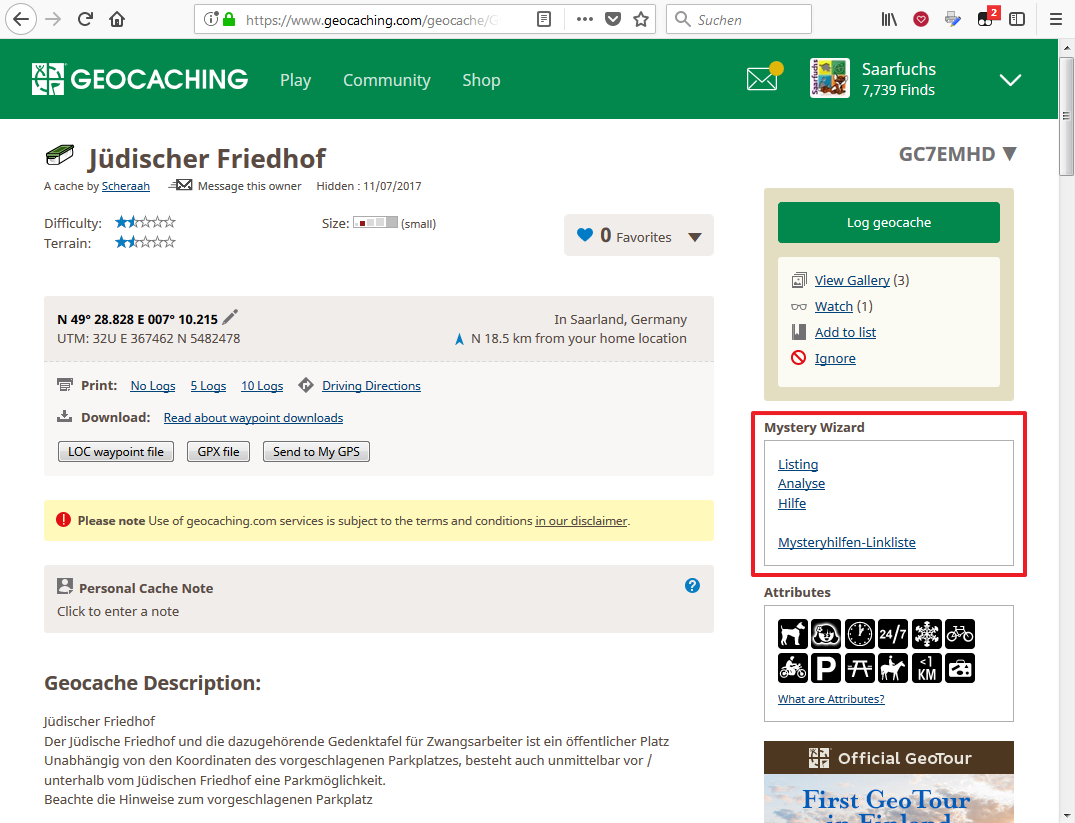
Task: Focus the Suchen search field
Action: (739, 19)
